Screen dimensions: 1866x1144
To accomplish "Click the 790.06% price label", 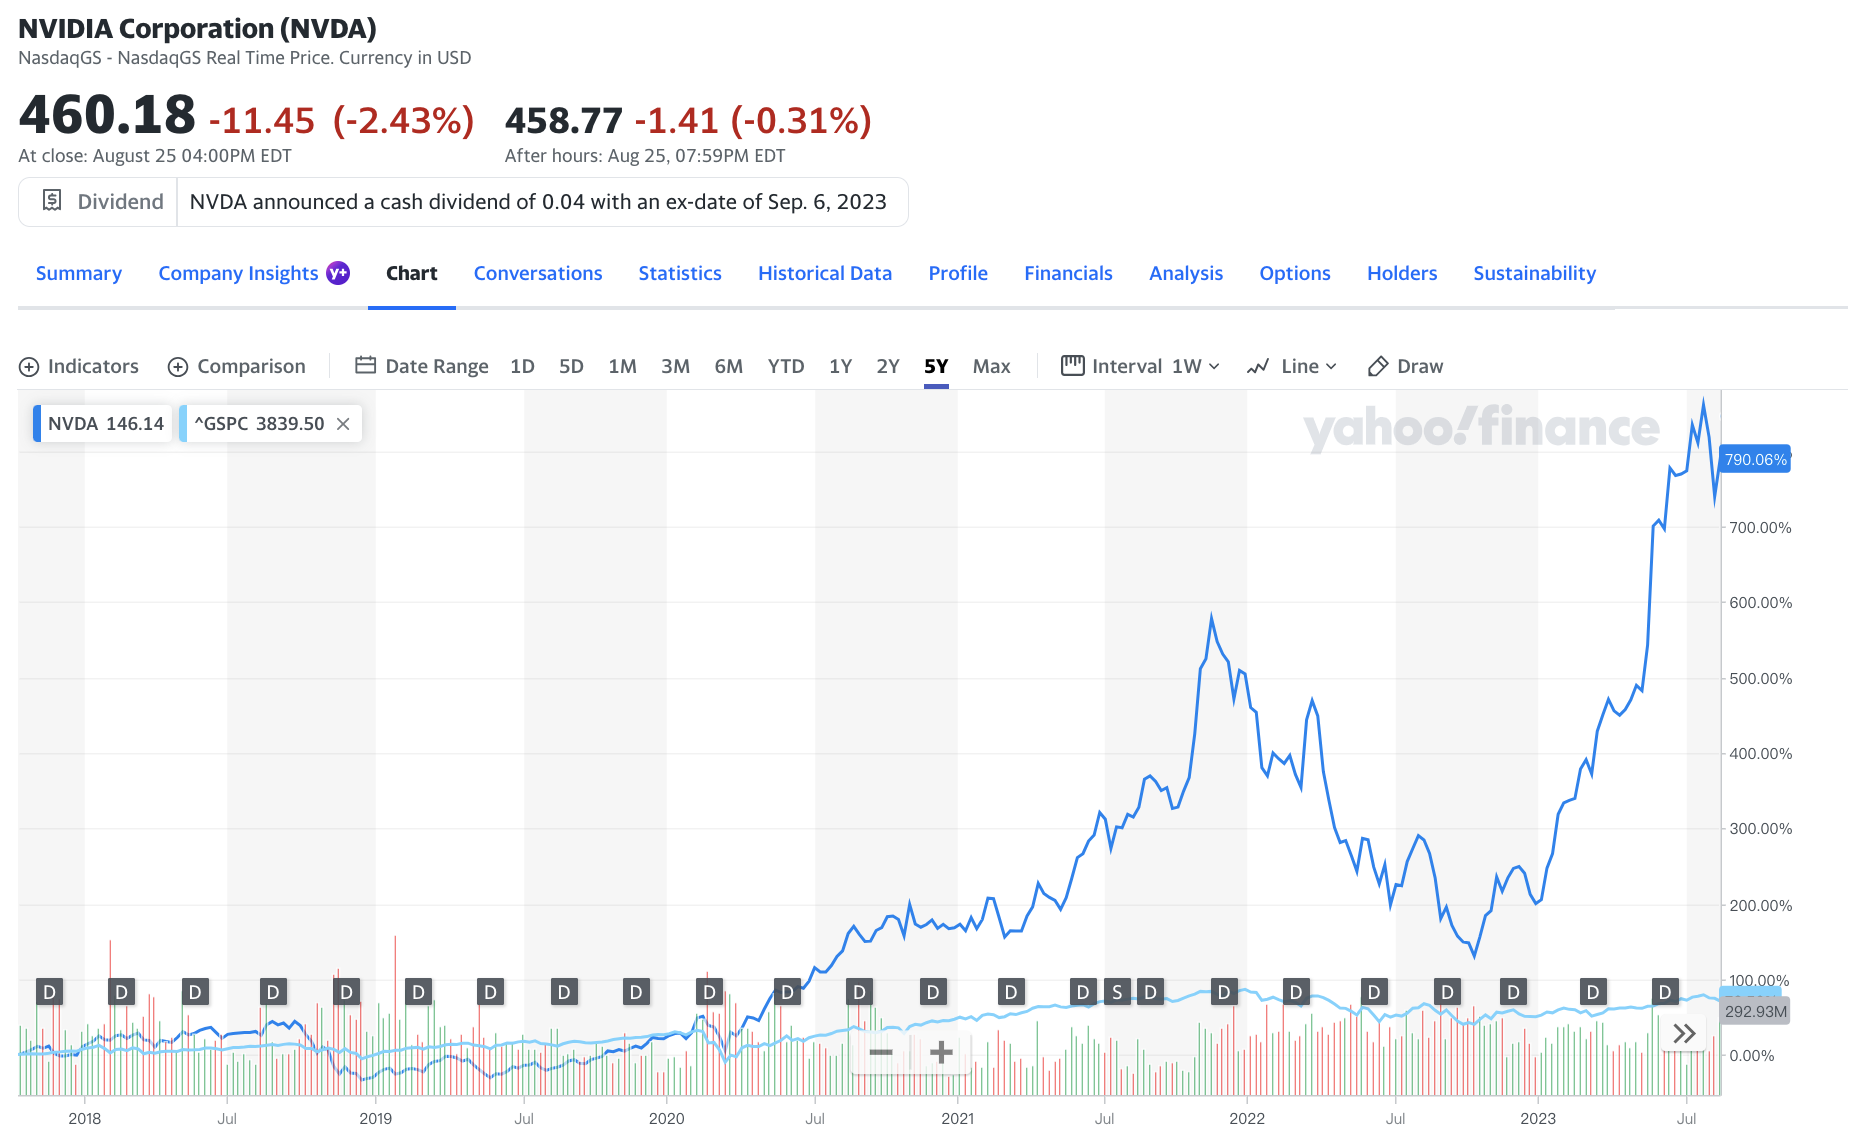I will (1755, 460).
